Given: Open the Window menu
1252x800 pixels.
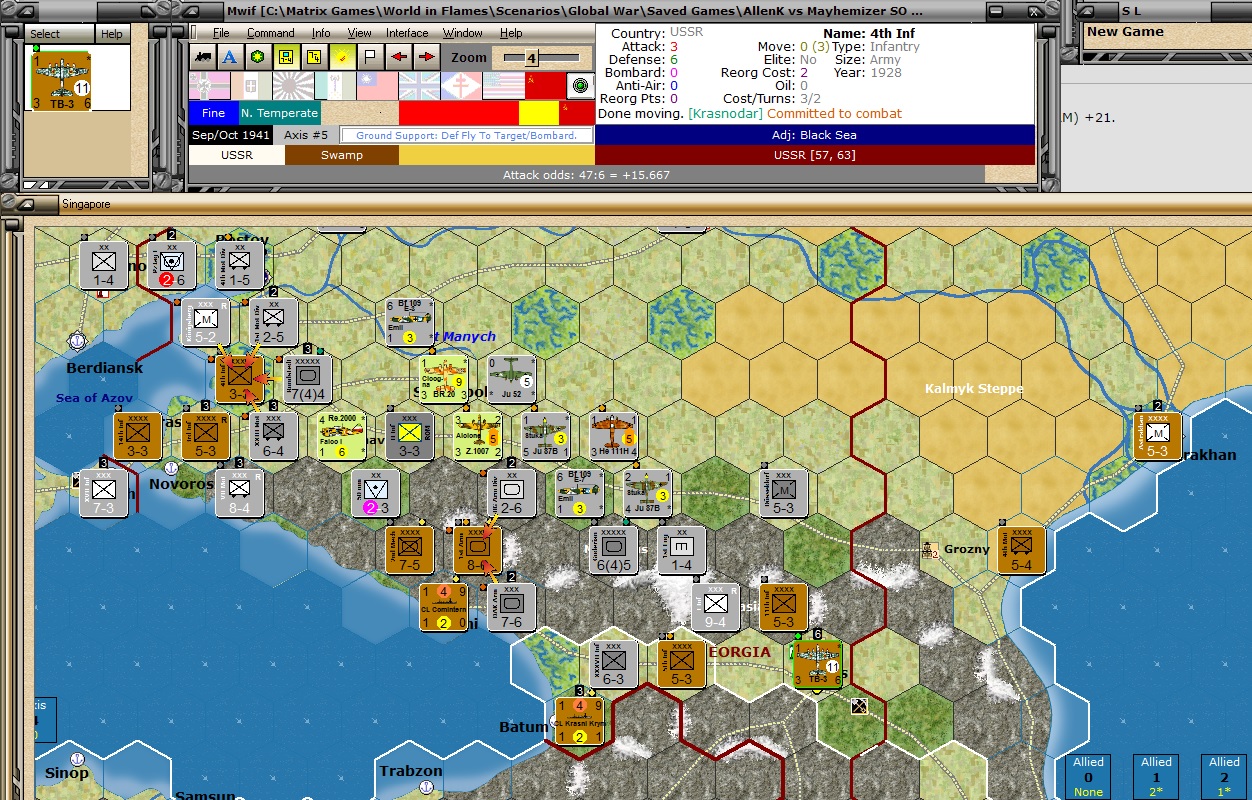Looking at the screenshot, I should (x=463, y=33).
